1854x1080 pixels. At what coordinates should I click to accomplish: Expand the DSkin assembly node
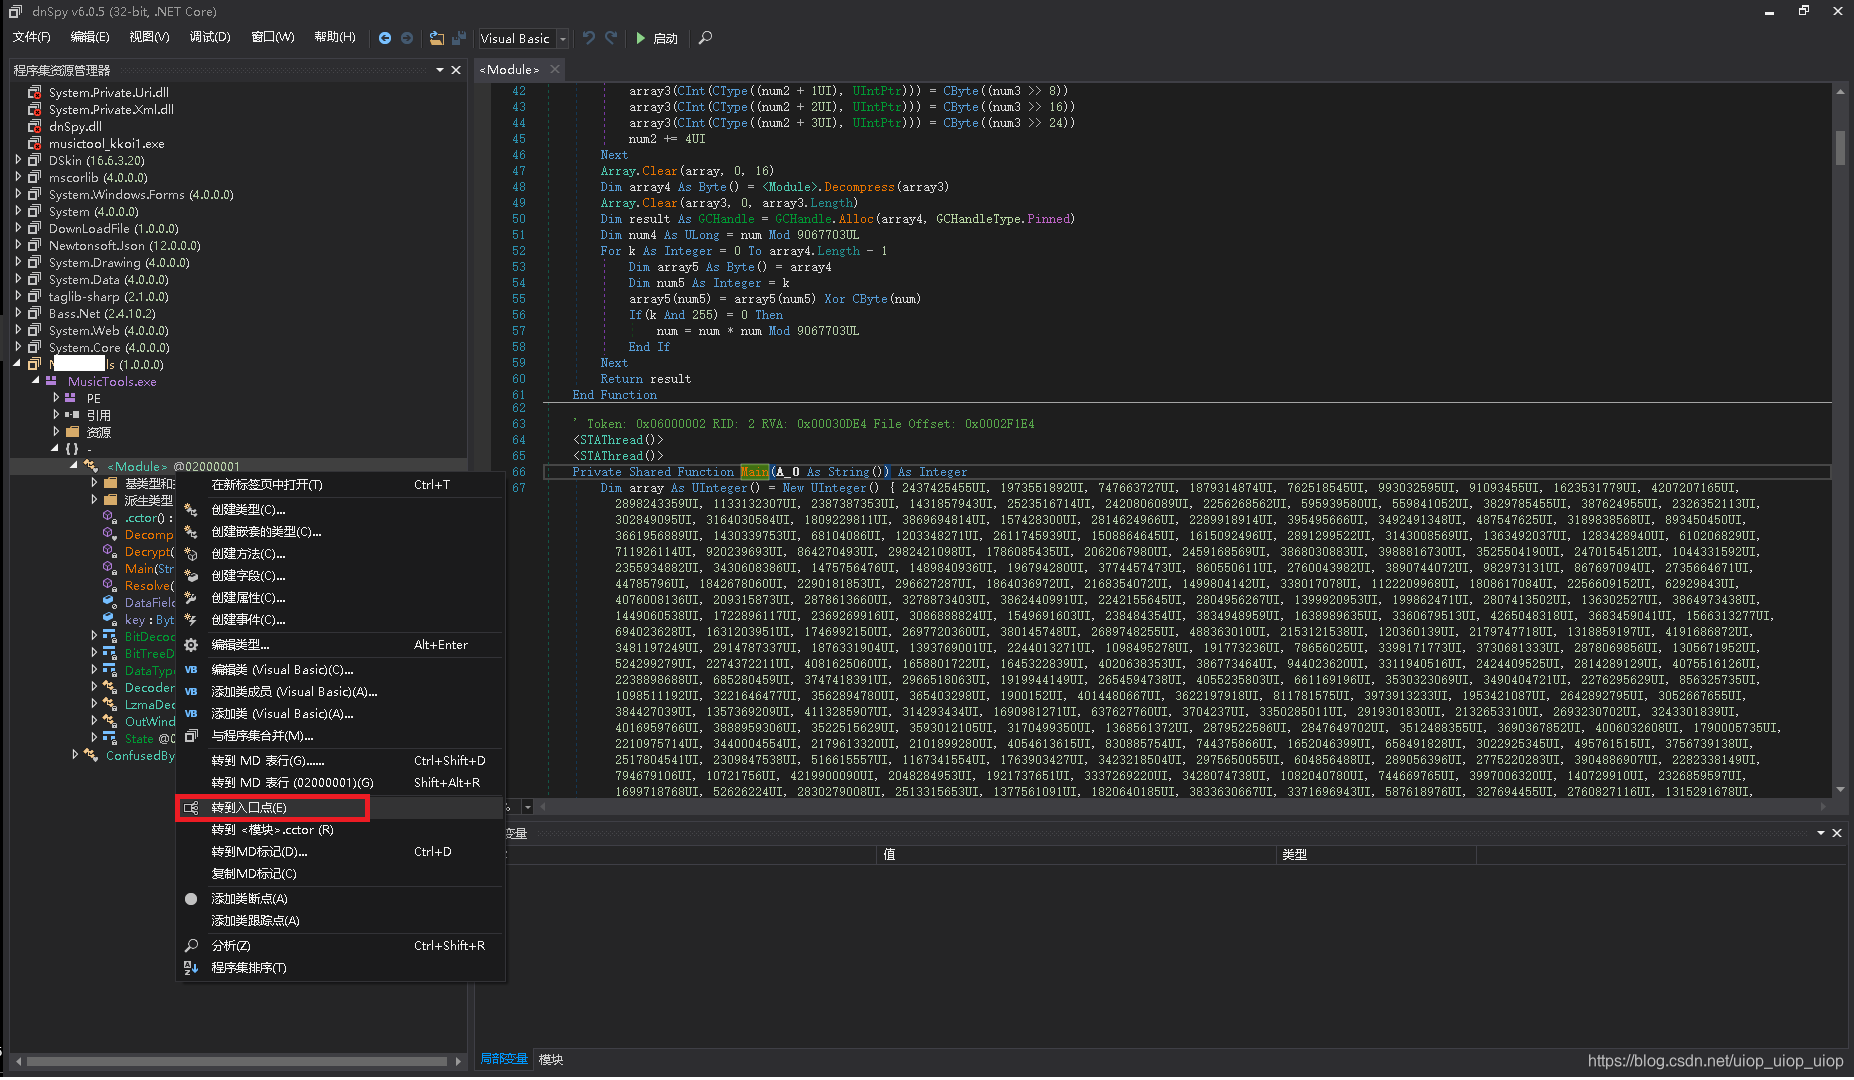point(17,160)
